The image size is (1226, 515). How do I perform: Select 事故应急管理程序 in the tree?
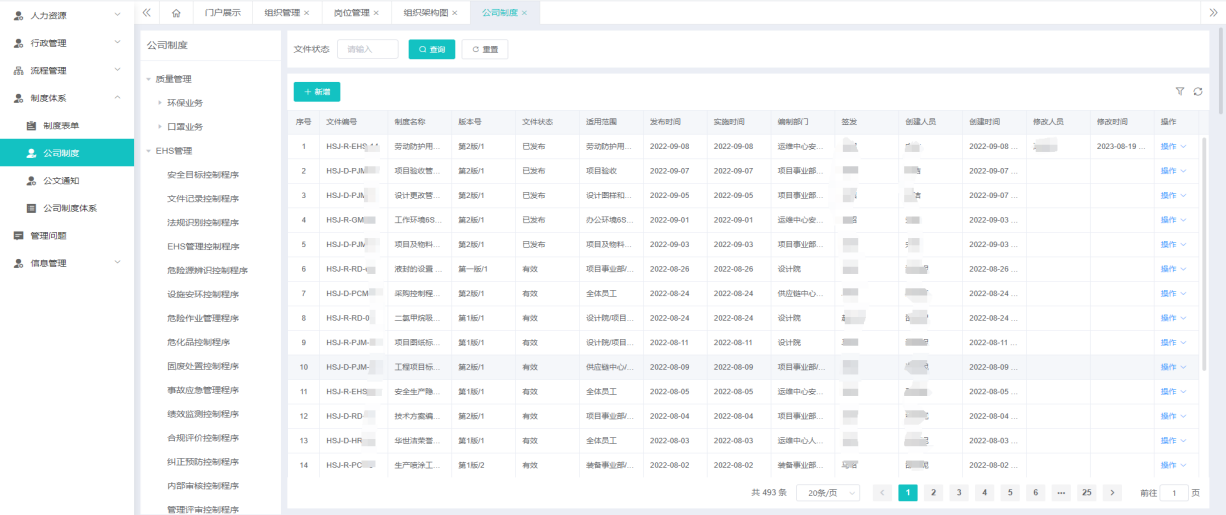coord(203,390)
